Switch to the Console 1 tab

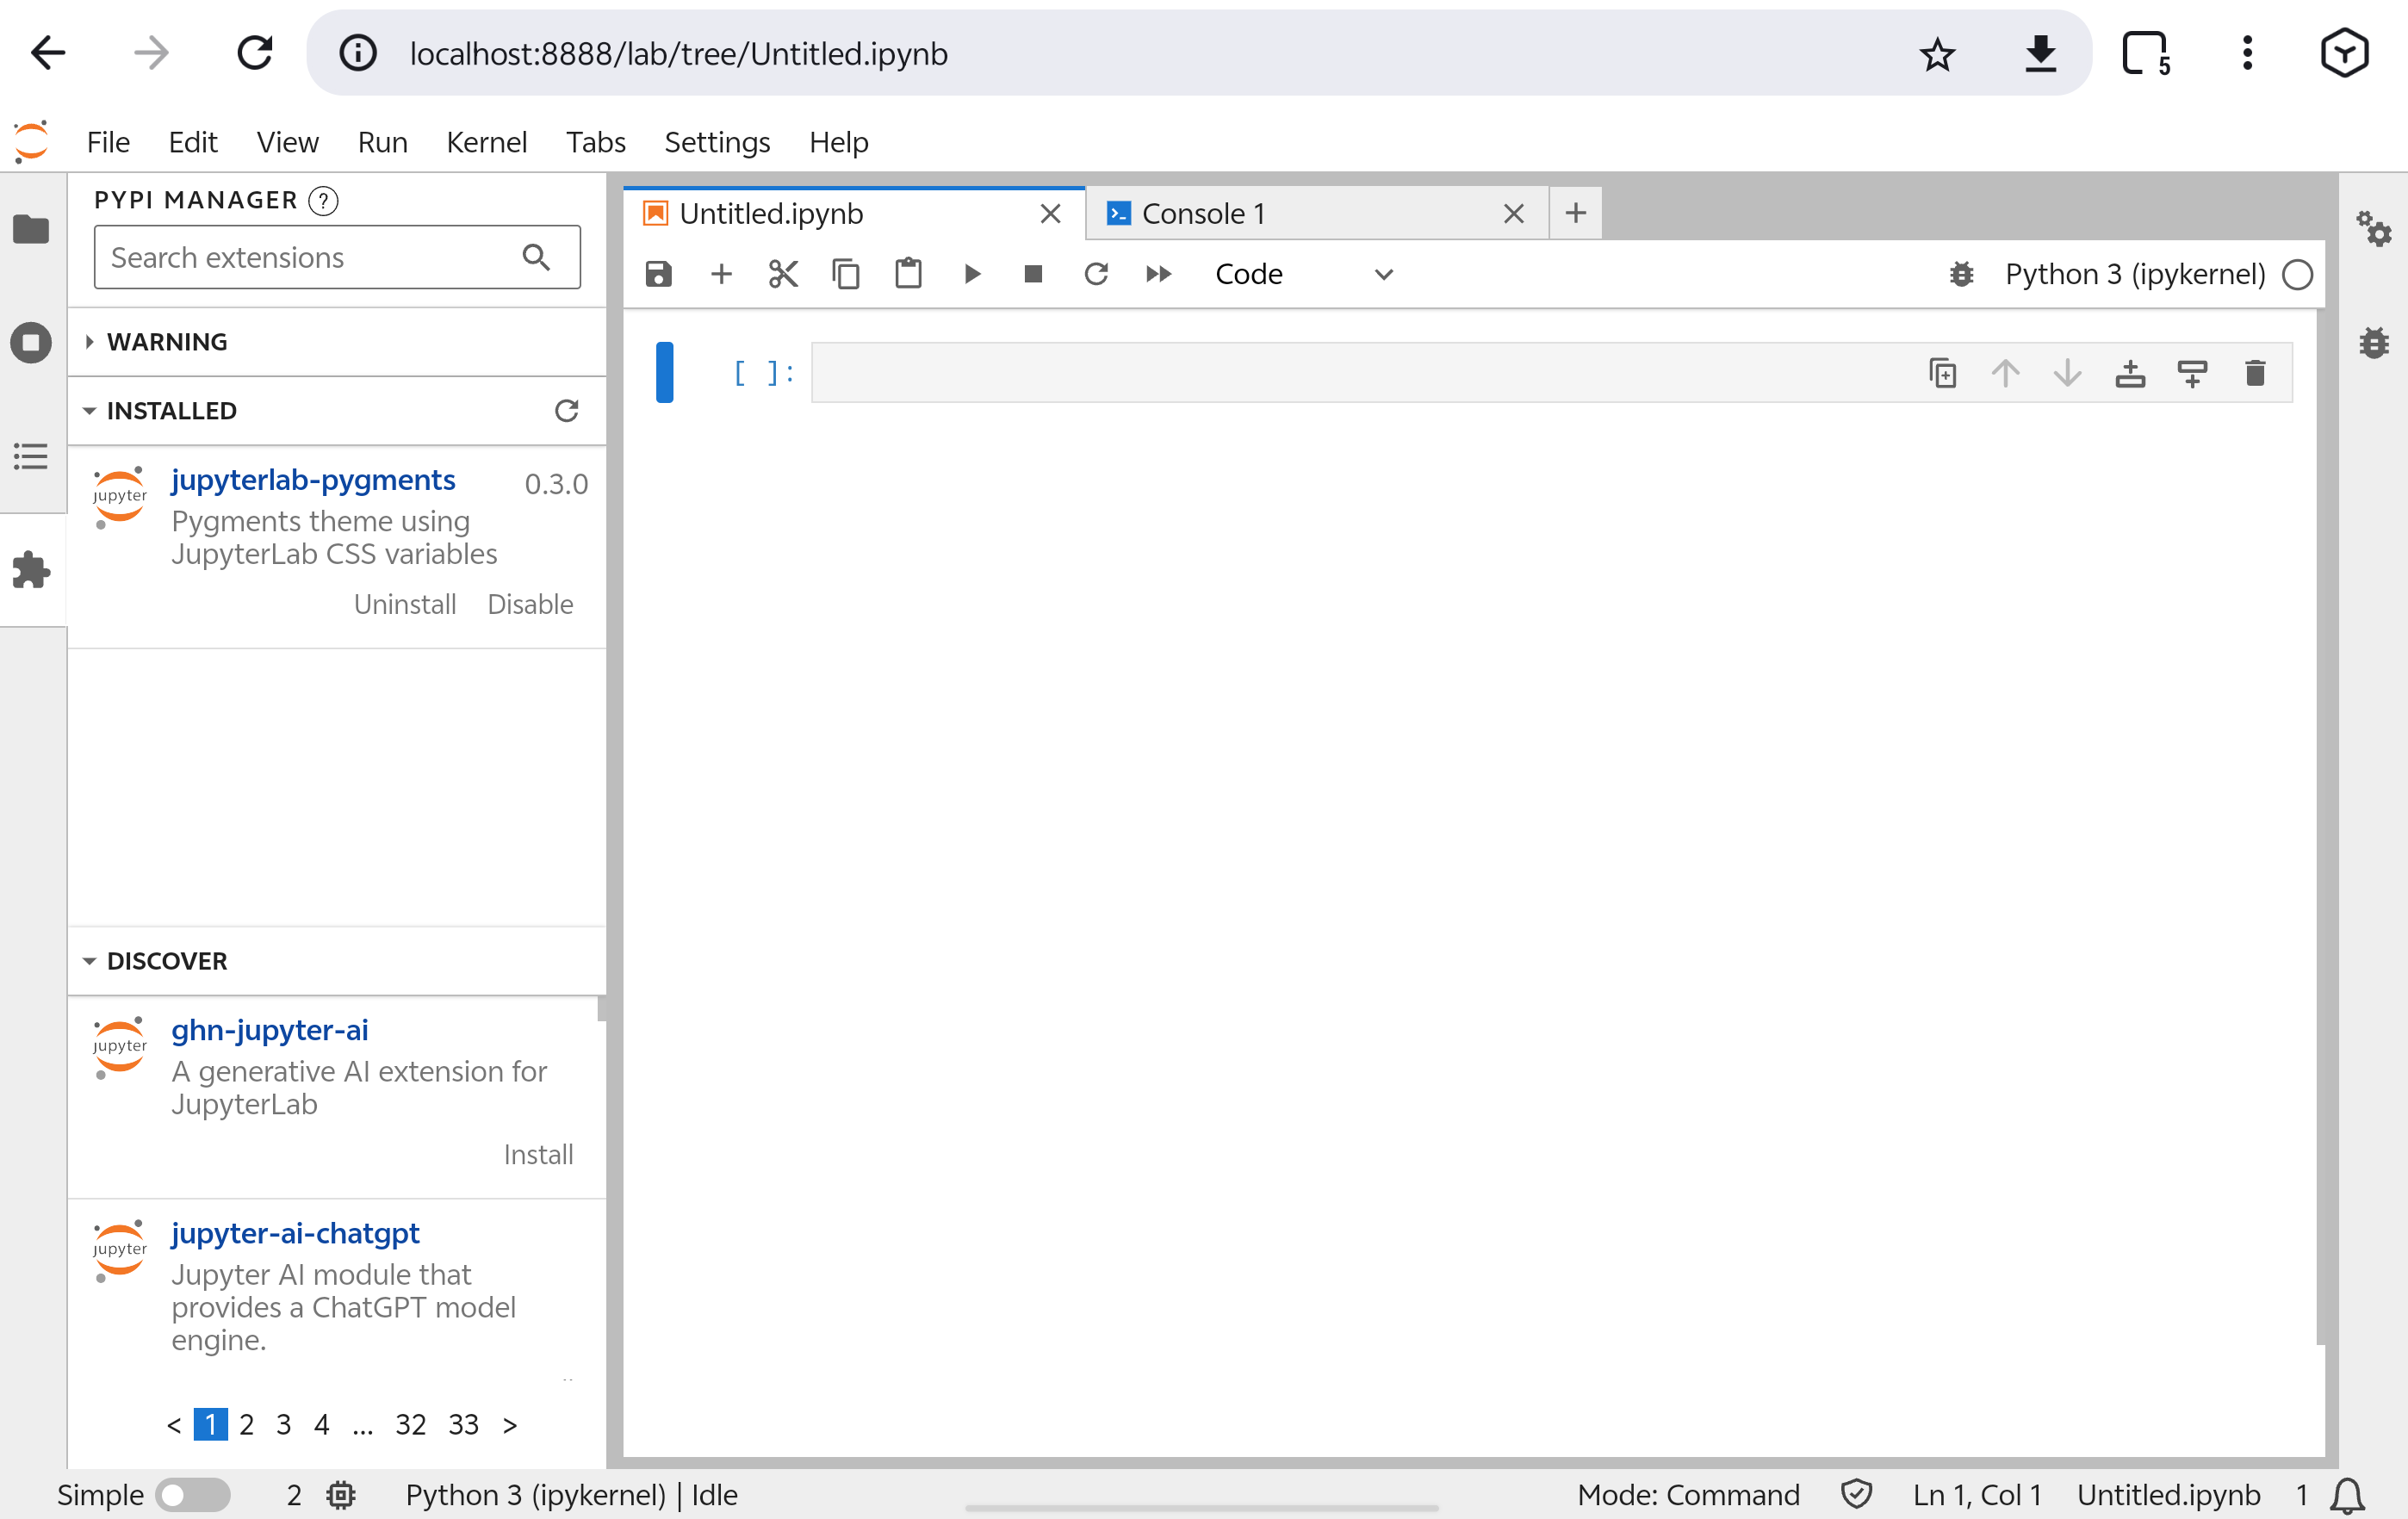click(1202, 214)
